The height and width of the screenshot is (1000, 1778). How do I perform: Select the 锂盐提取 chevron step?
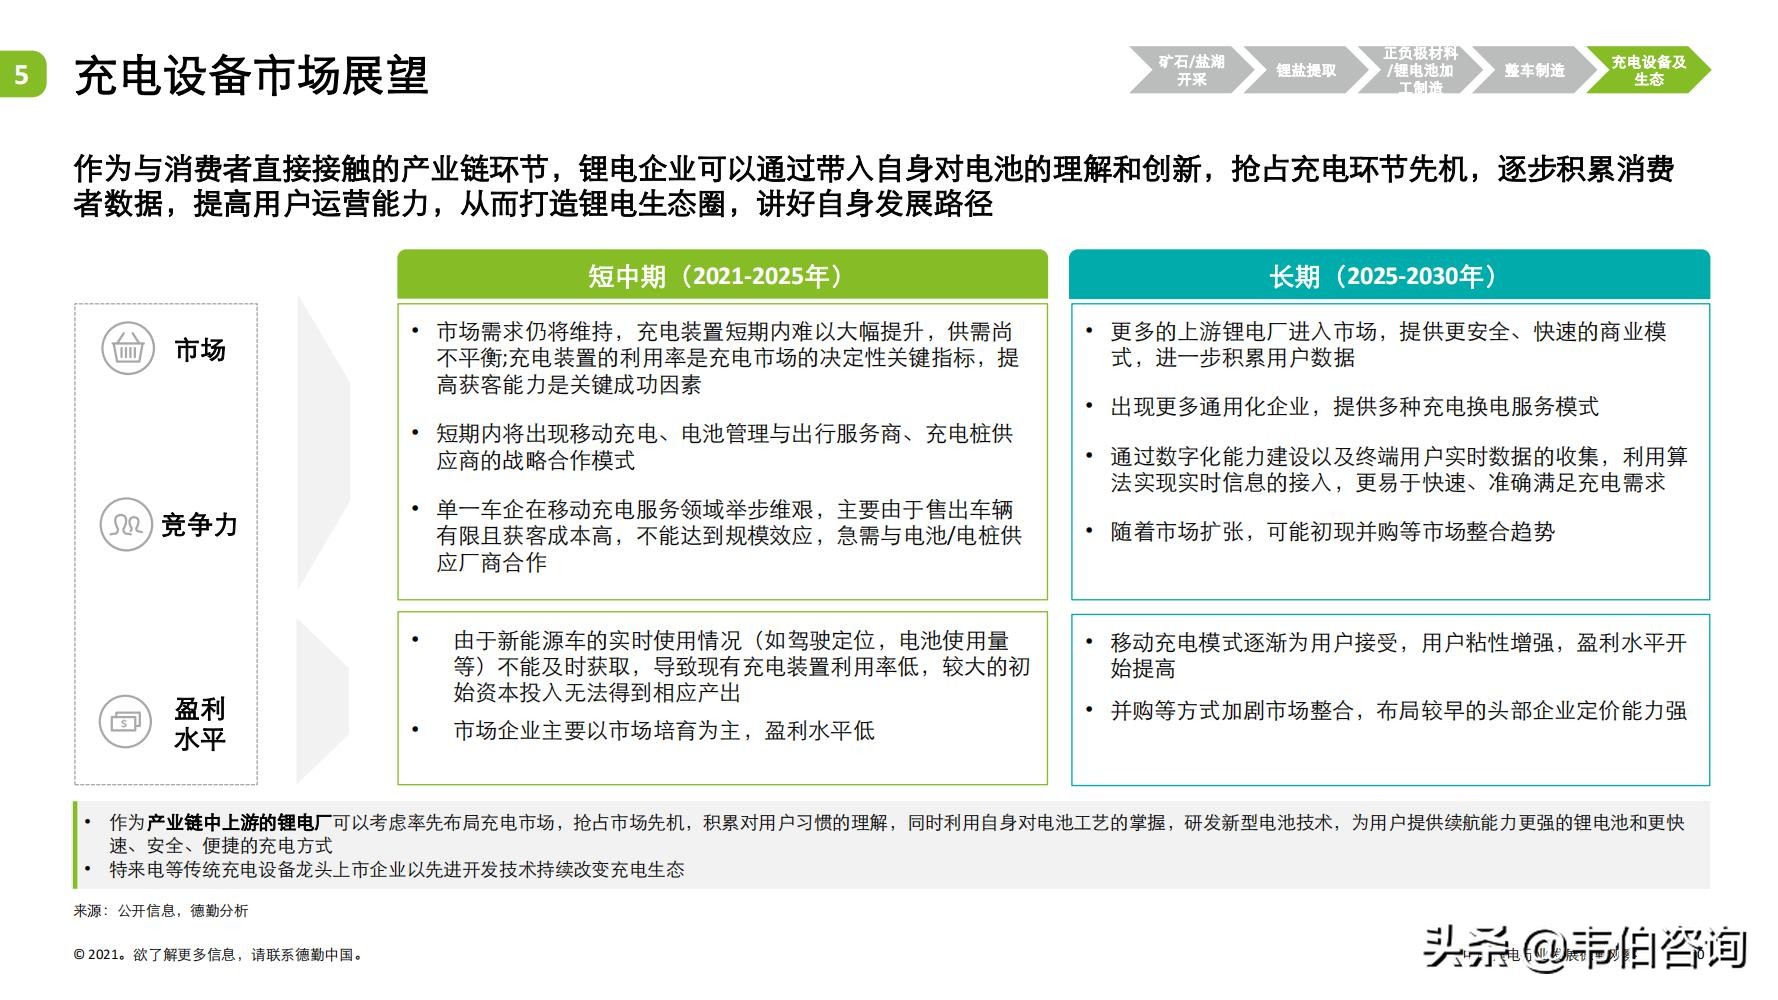1305,70
